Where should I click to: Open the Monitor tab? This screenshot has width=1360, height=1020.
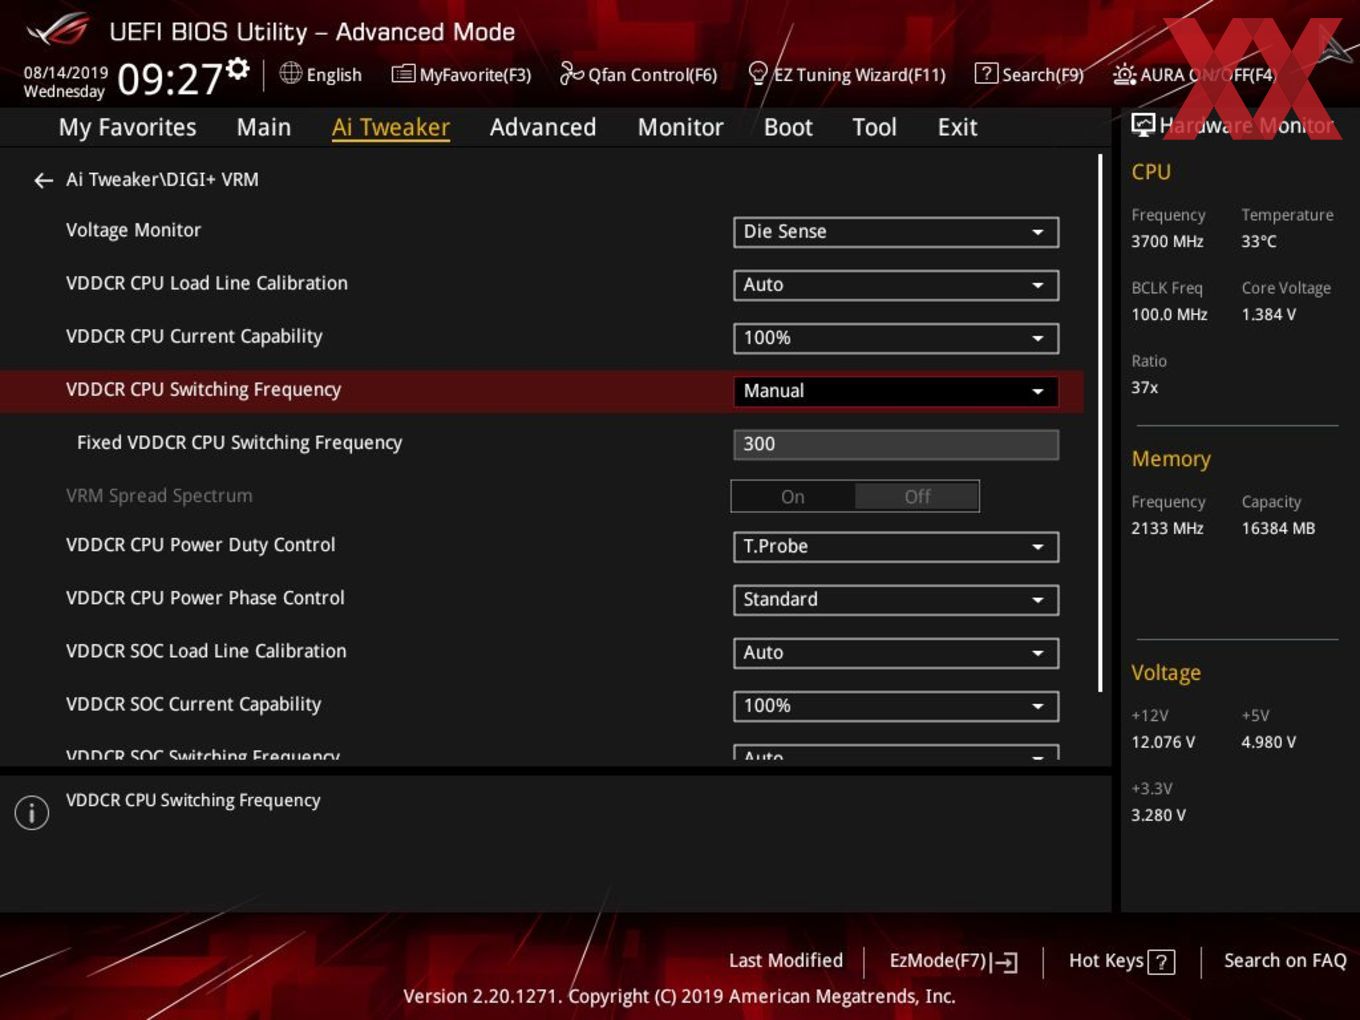pos(680,127)
